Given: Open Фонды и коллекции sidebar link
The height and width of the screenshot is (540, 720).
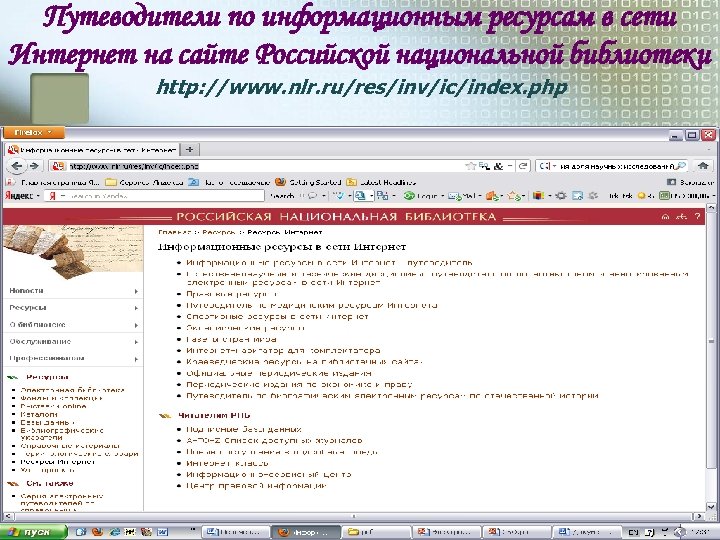Looking at the screenshot, I should tap(62, 398).
